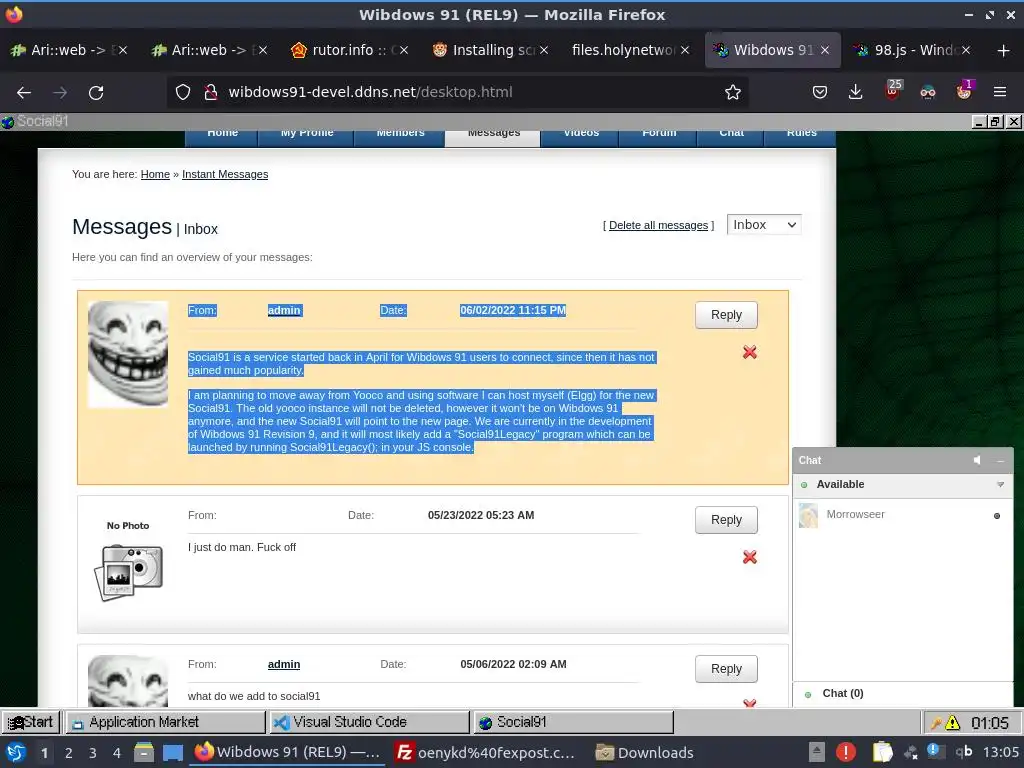Open the monkey extension with badge 1
The width and height of the screenshot is (1024, 768).
[x=964, y=90]
